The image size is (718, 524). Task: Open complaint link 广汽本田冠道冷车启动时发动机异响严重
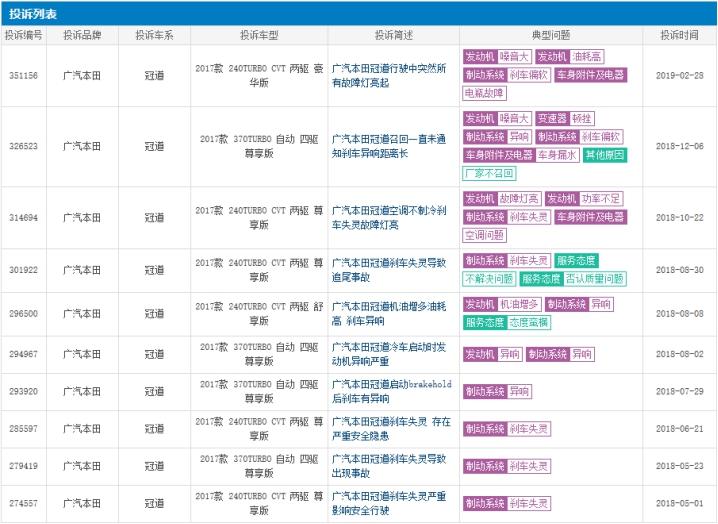pyautogui.click(x=389, y=354)
